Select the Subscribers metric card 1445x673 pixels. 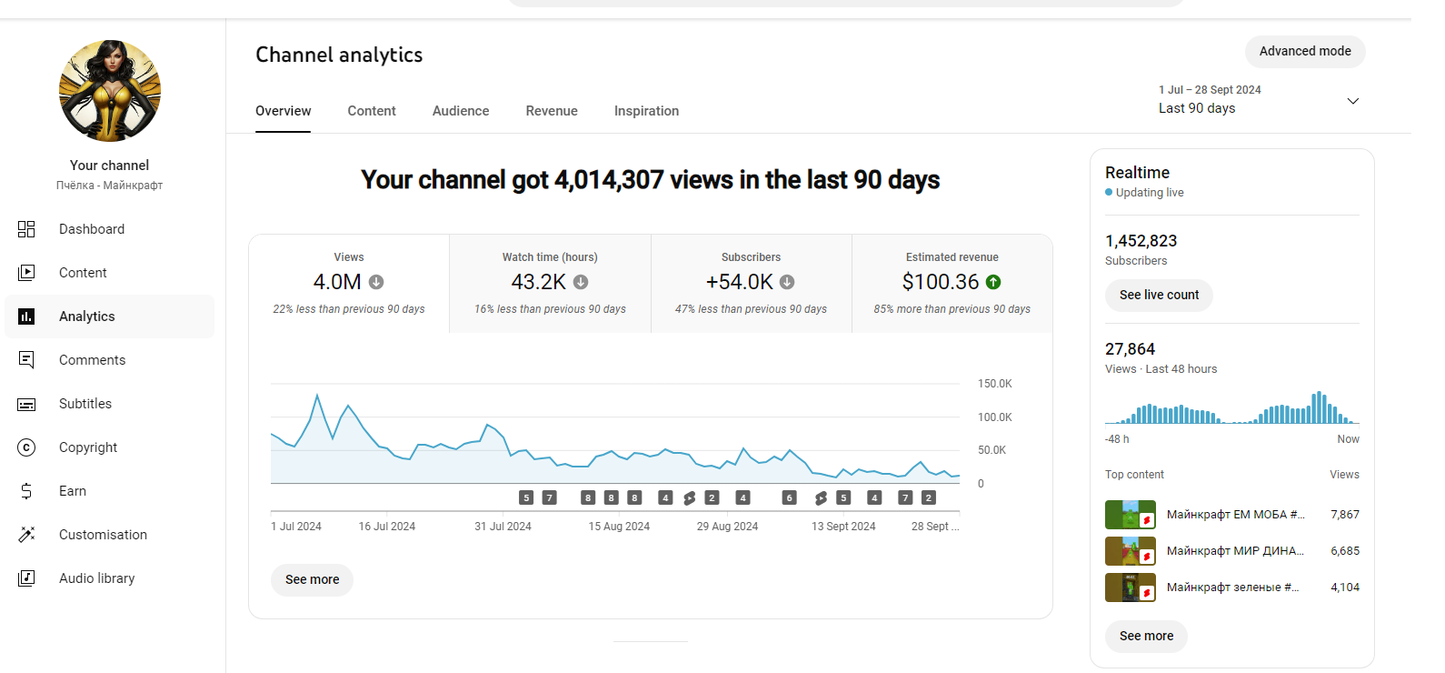pyautogui.click(x=751, y=283)
